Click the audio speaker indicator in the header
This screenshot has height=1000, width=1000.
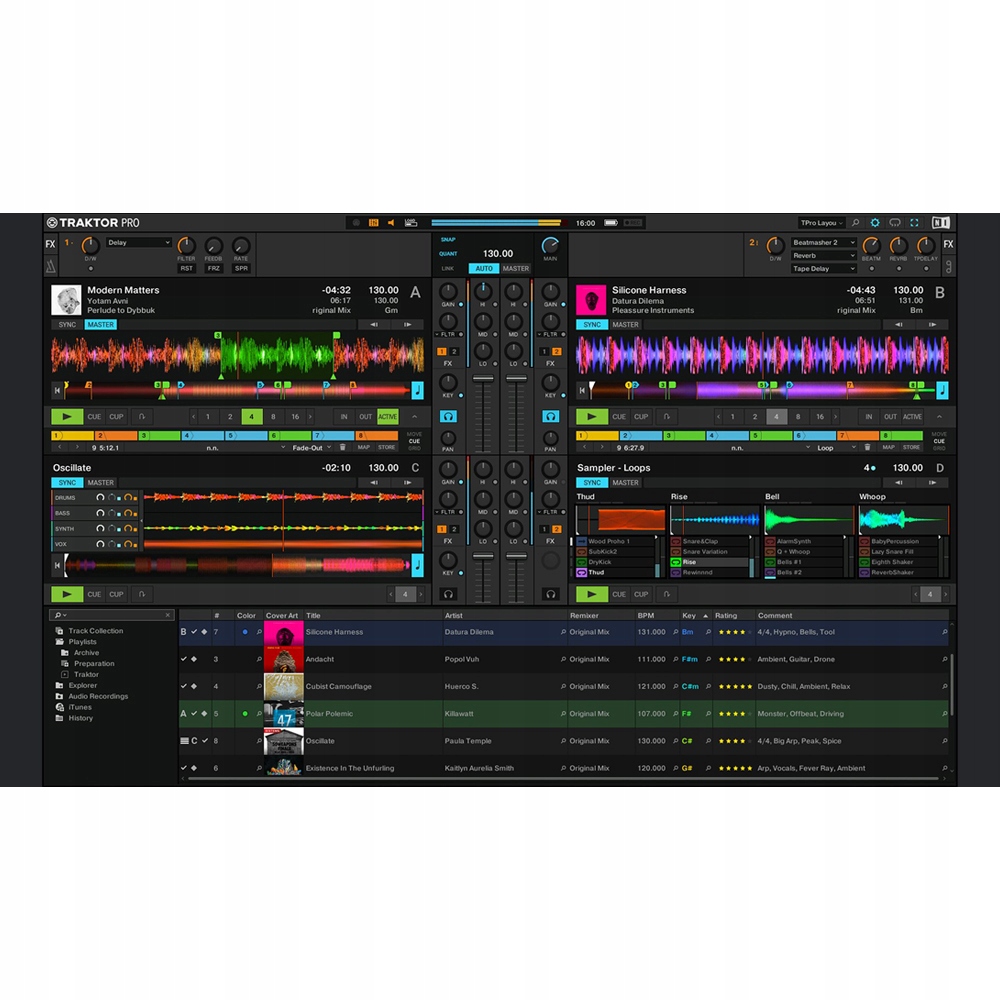pos(391,223)
